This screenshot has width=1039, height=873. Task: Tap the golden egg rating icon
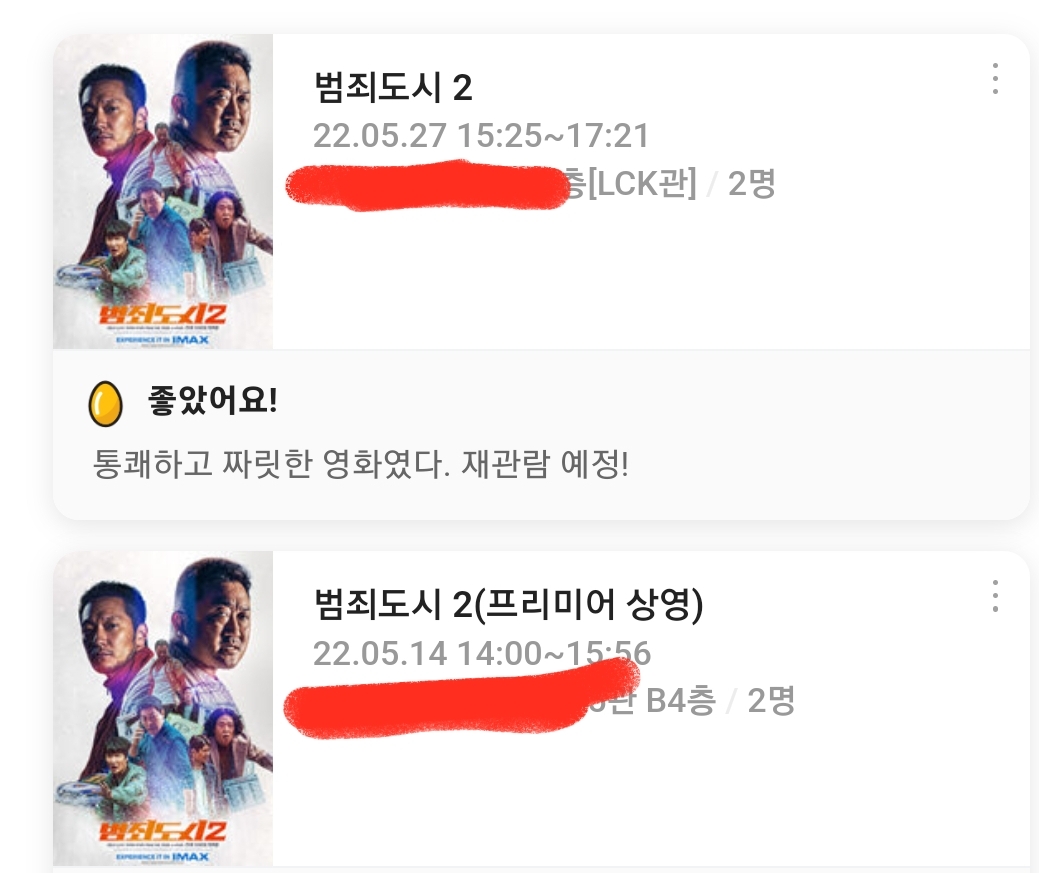[x=105, y=404]
